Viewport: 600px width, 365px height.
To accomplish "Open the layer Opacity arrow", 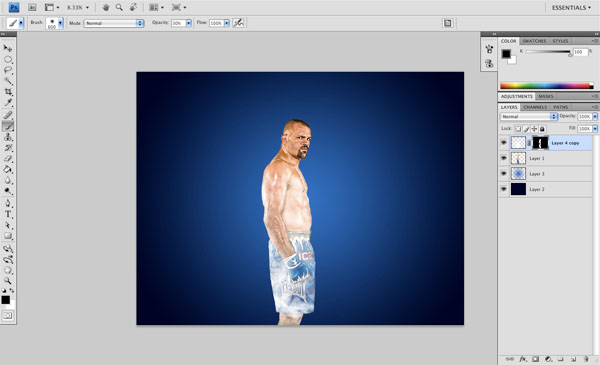I will coord(595,116).
